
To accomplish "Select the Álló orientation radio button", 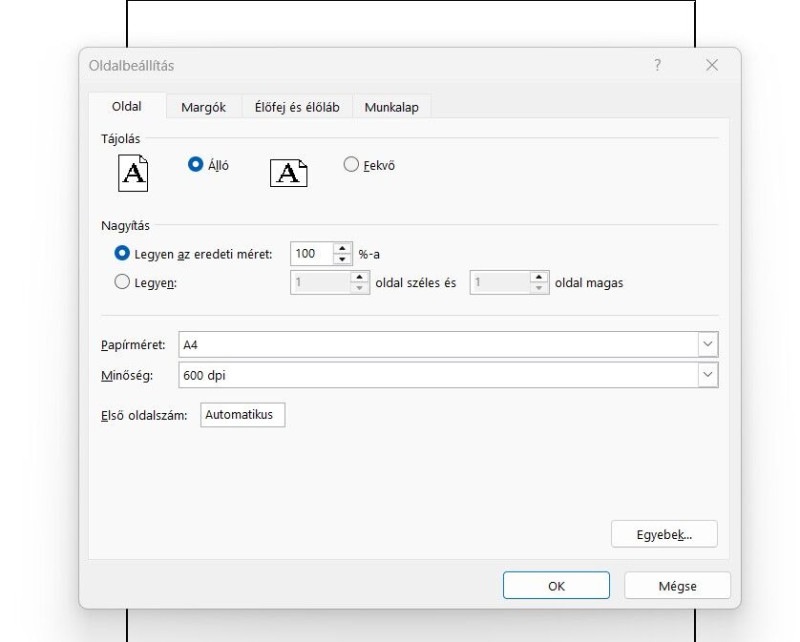I will pyautogui.click(x=195, y=164).
